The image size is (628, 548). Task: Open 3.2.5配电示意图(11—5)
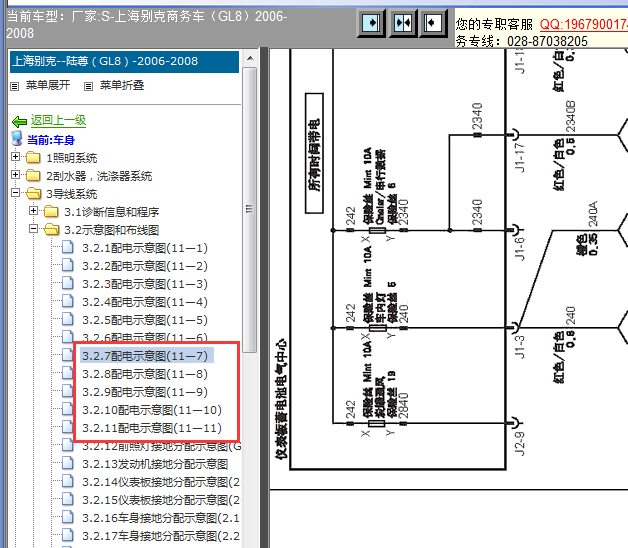[145, 320]
